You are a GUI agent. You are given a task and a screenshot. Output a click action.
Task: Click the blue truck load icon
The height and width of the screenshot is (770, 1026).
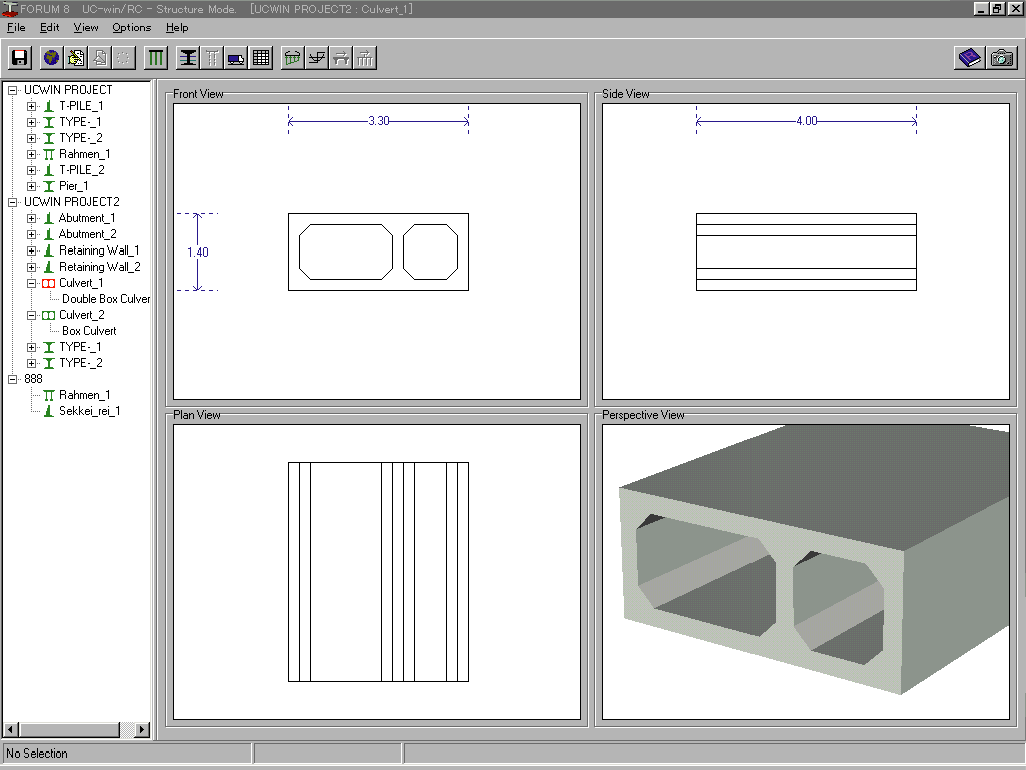(x=236, y=58)
